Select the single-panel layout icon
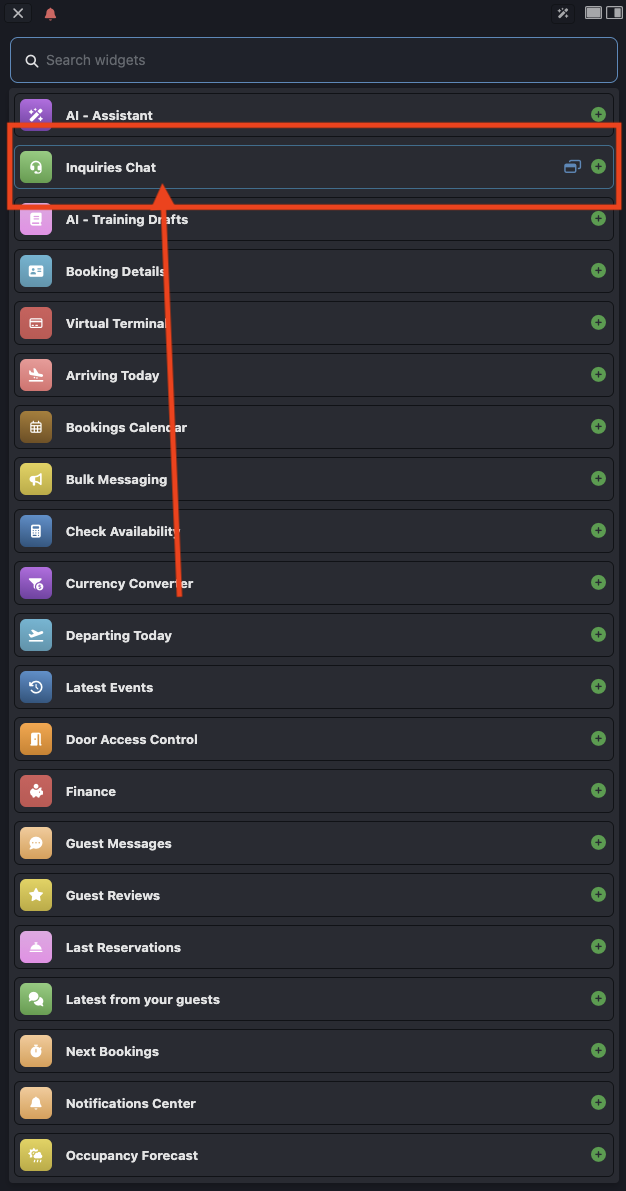 point(593,12)
